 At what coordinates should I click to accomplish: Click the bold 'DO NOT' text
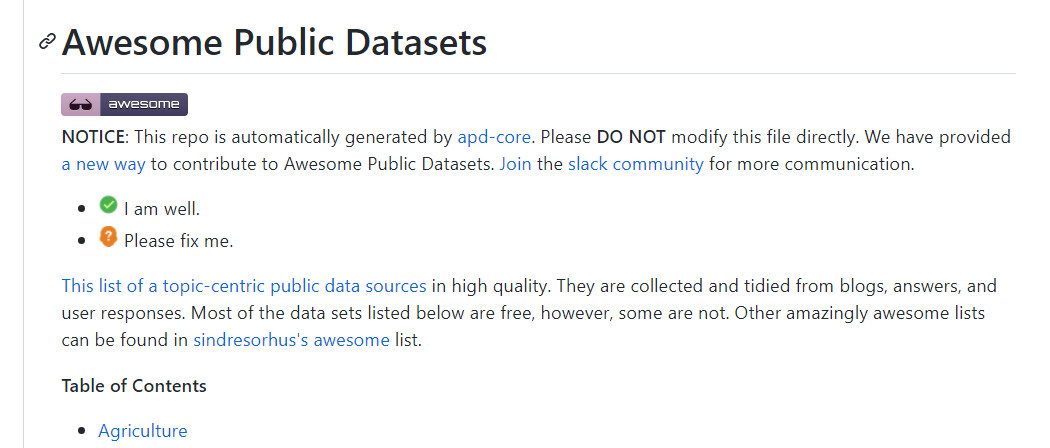[x=630, y=137]
